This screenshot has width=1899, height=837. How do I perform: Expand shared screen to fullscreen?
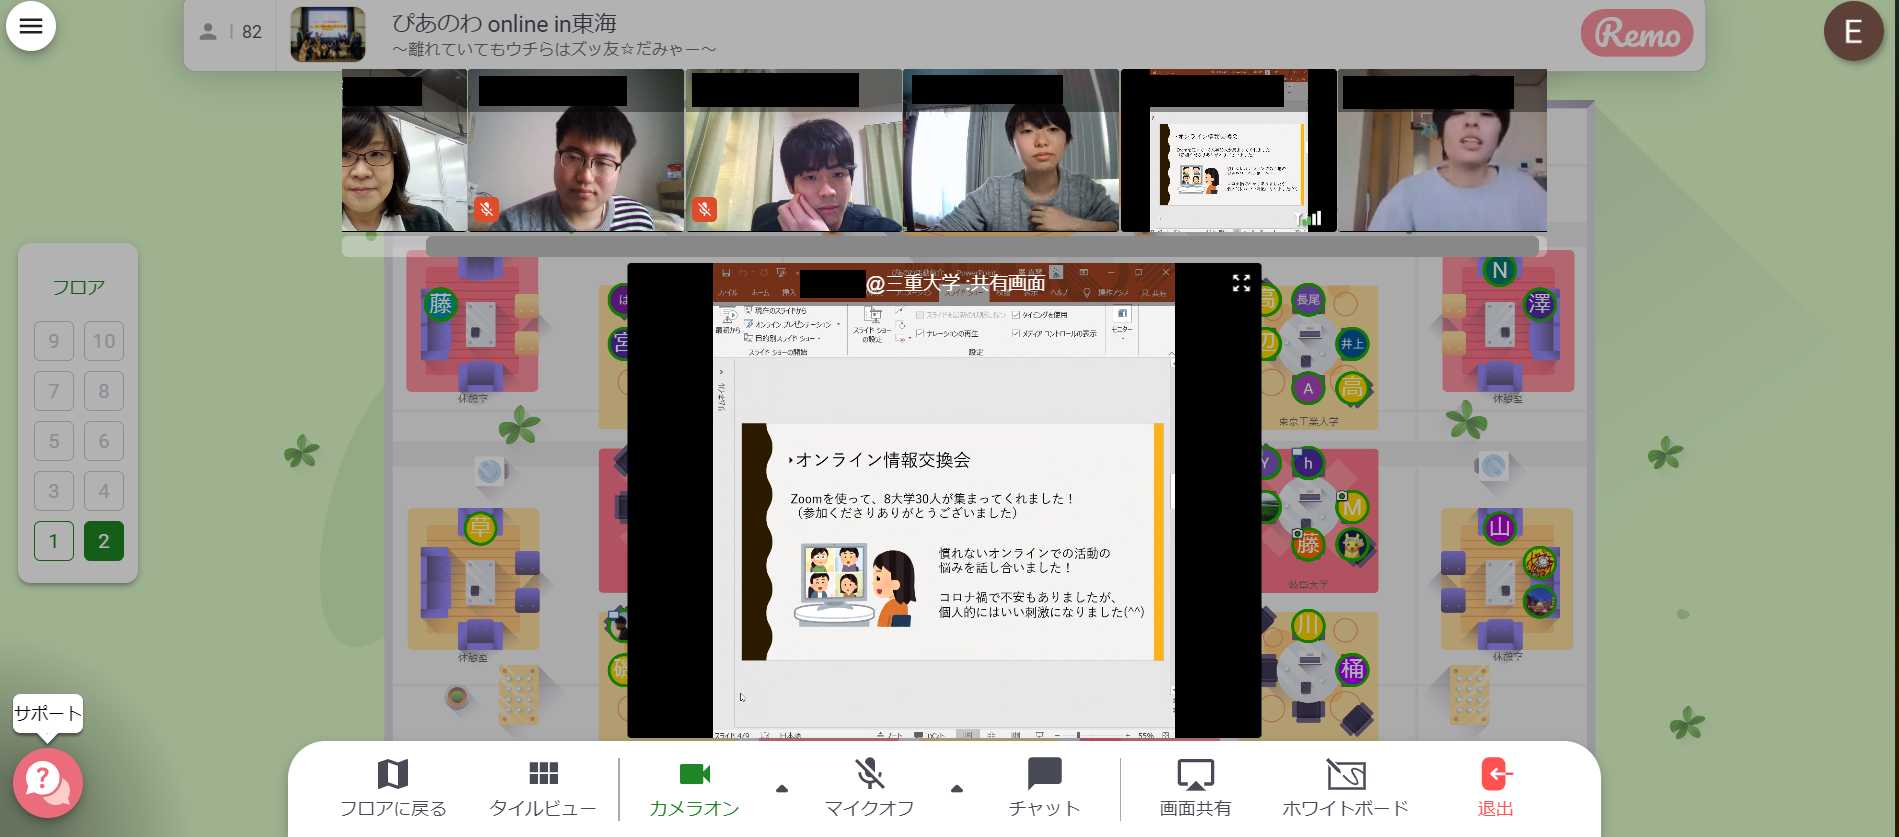[1241, 283]
